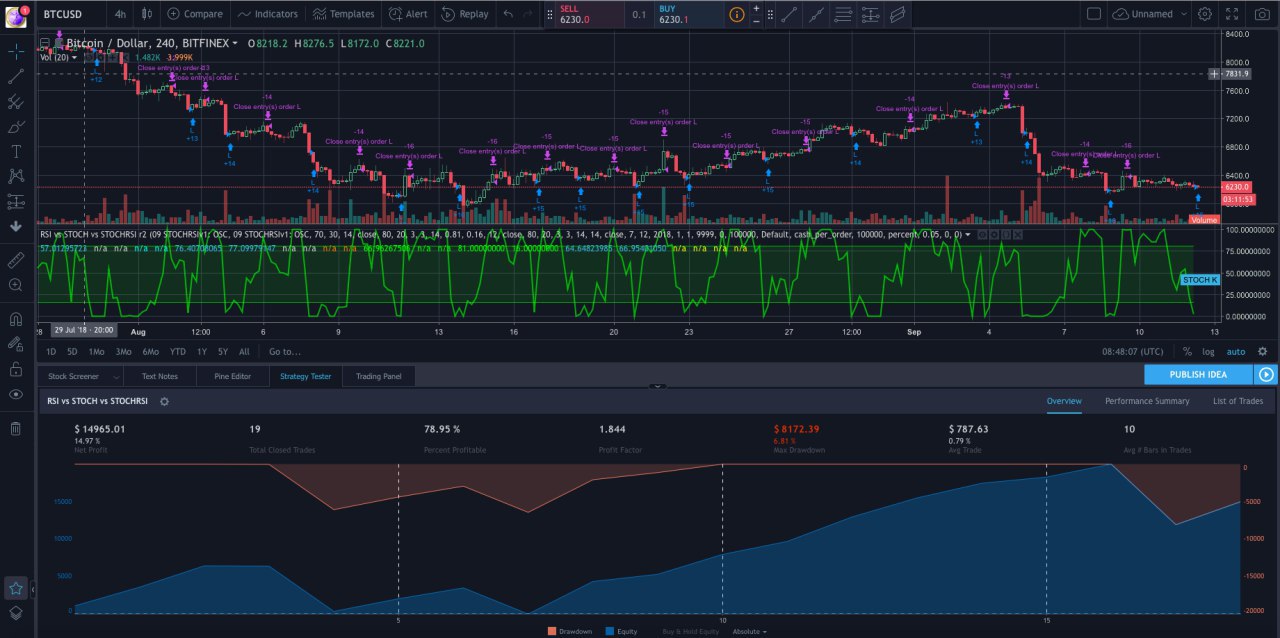This screenshot has height=638, width=1280.
Task: Toggle fullscreen mode
Action: [1232, 14]
